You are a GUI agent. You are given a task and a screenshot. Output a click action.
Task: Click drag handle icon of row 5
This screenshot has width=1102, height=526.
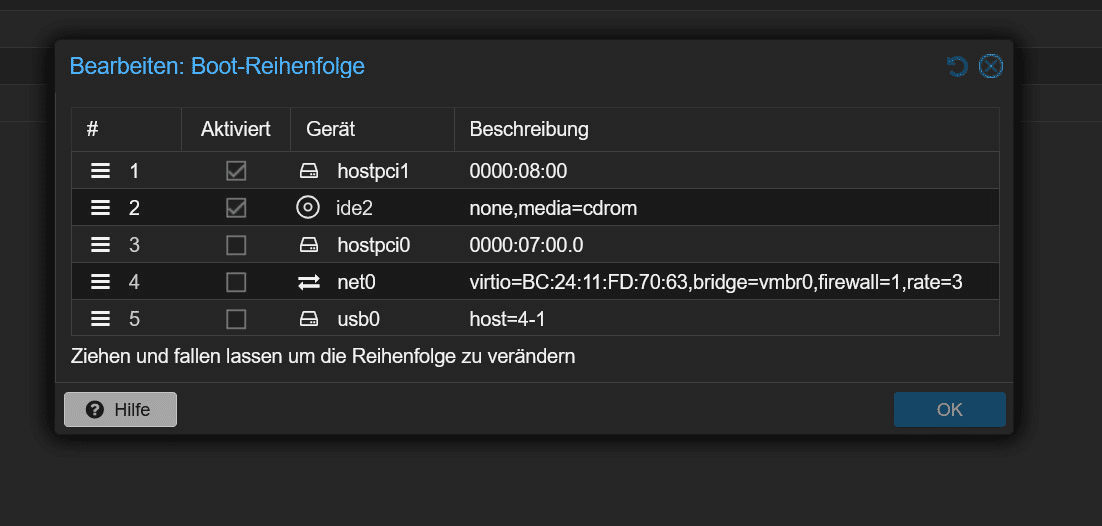pos(101,319)
